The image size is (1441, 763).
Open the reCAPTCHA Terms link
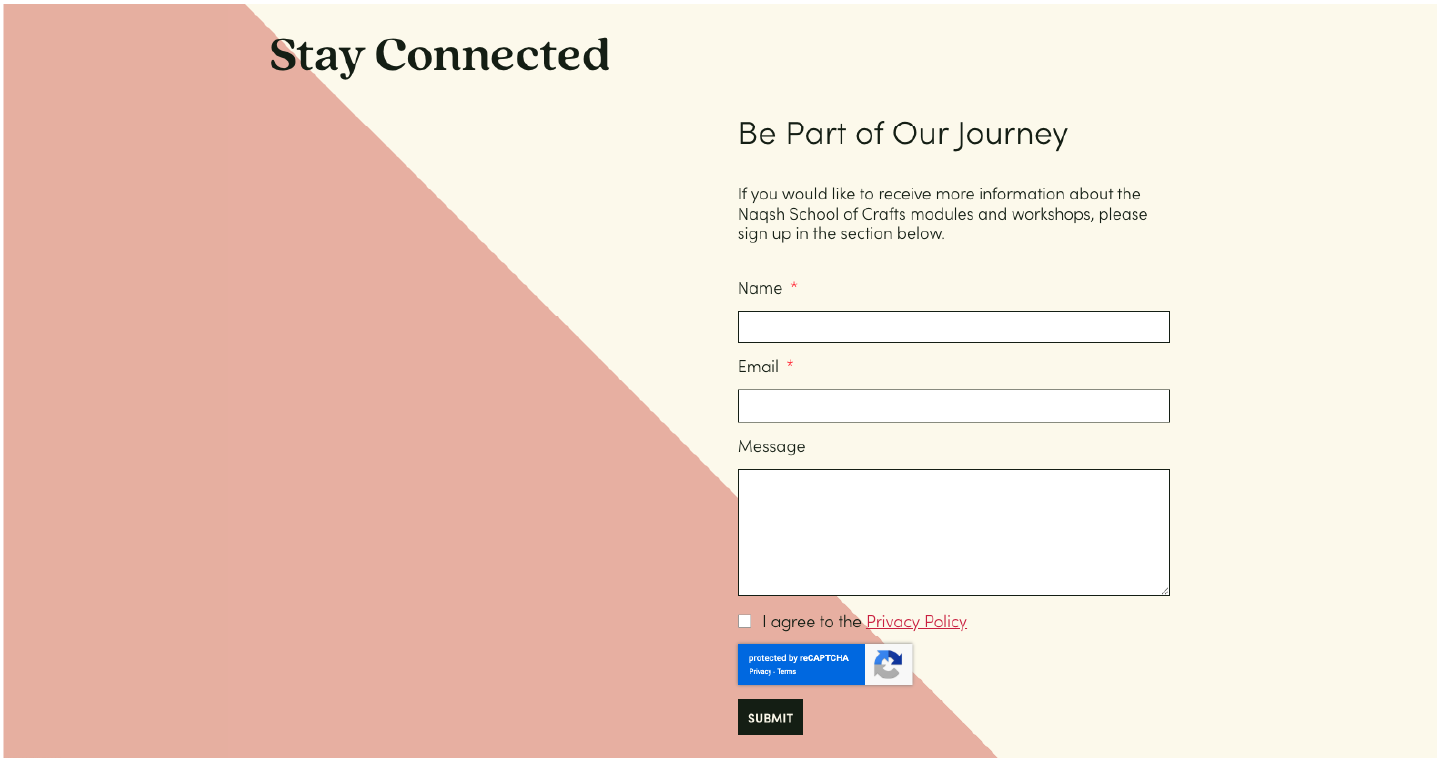787,672
